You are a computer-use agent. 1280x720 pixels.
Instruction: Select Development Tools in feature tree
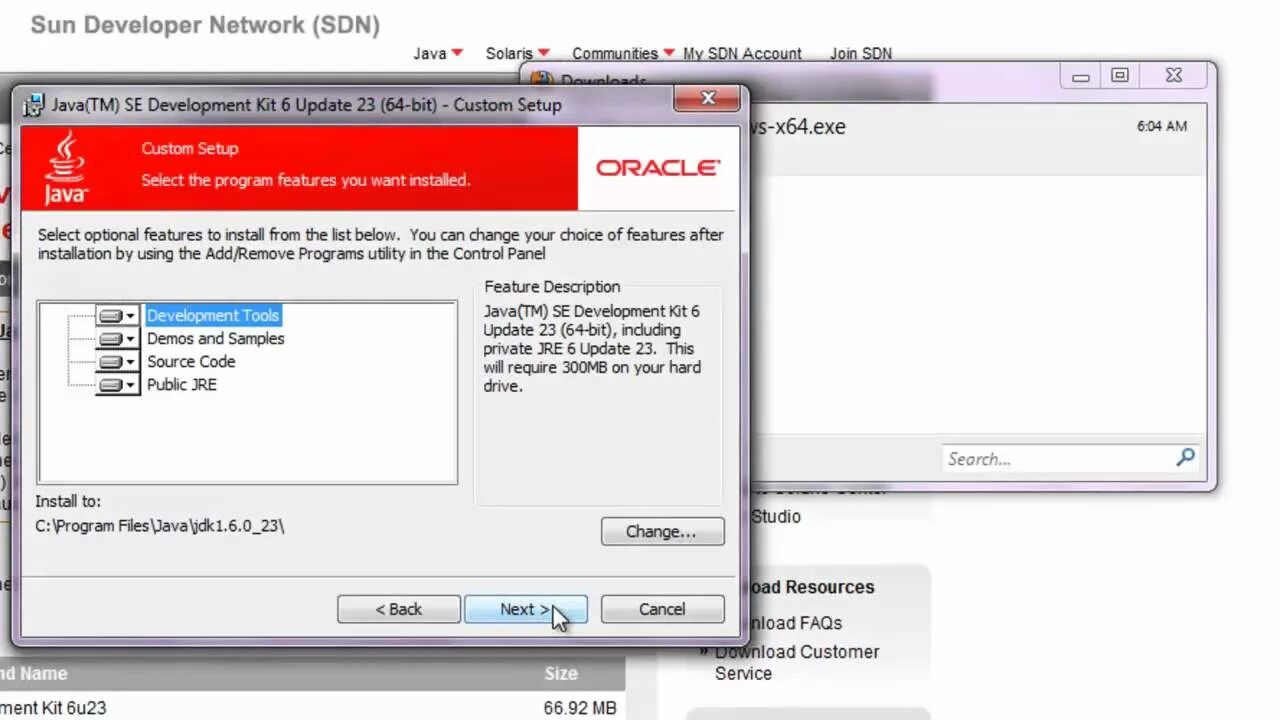[213, 316]
